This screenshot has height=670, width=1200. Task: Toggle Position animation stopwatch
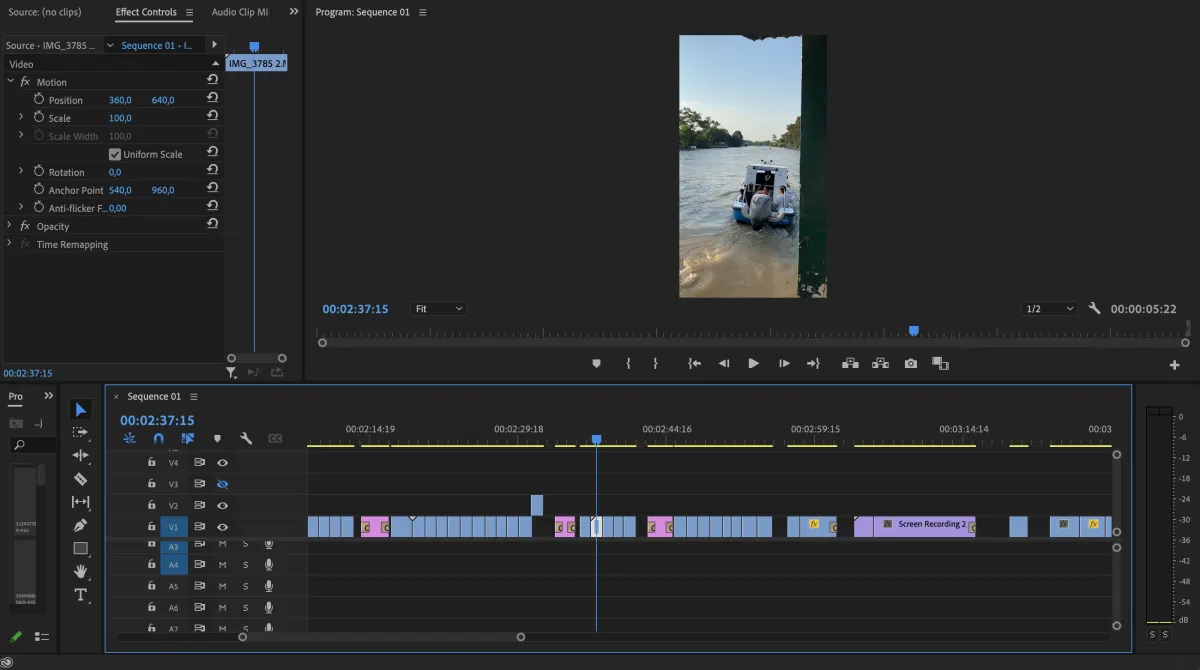[x=39, y=99]
